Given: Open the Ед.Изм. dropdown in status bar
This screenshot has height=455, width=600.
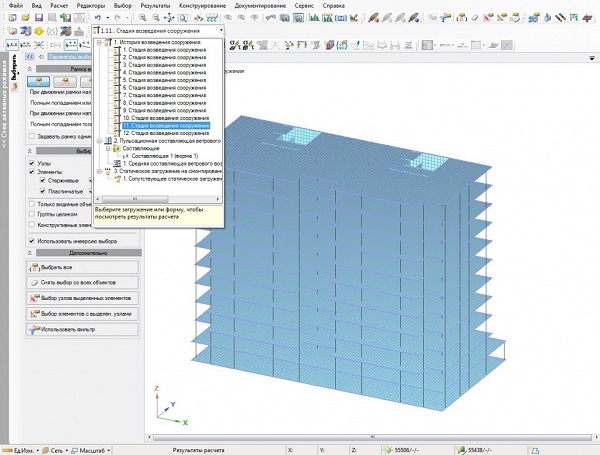Looking at the screenshot, I should [x=22, y=450].
